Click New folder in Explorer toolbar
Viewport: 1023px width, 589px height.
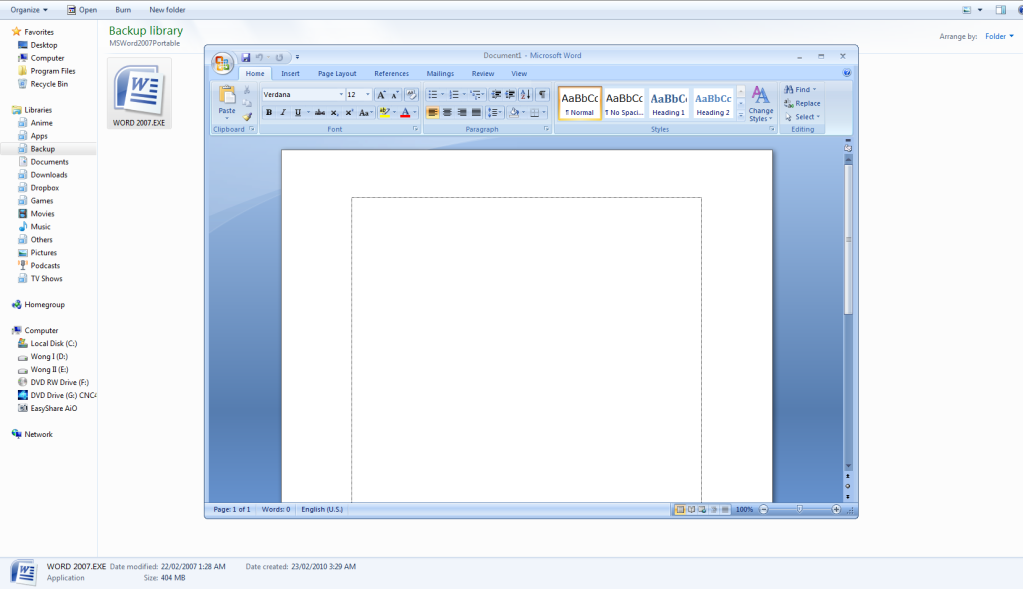point(167,10)
